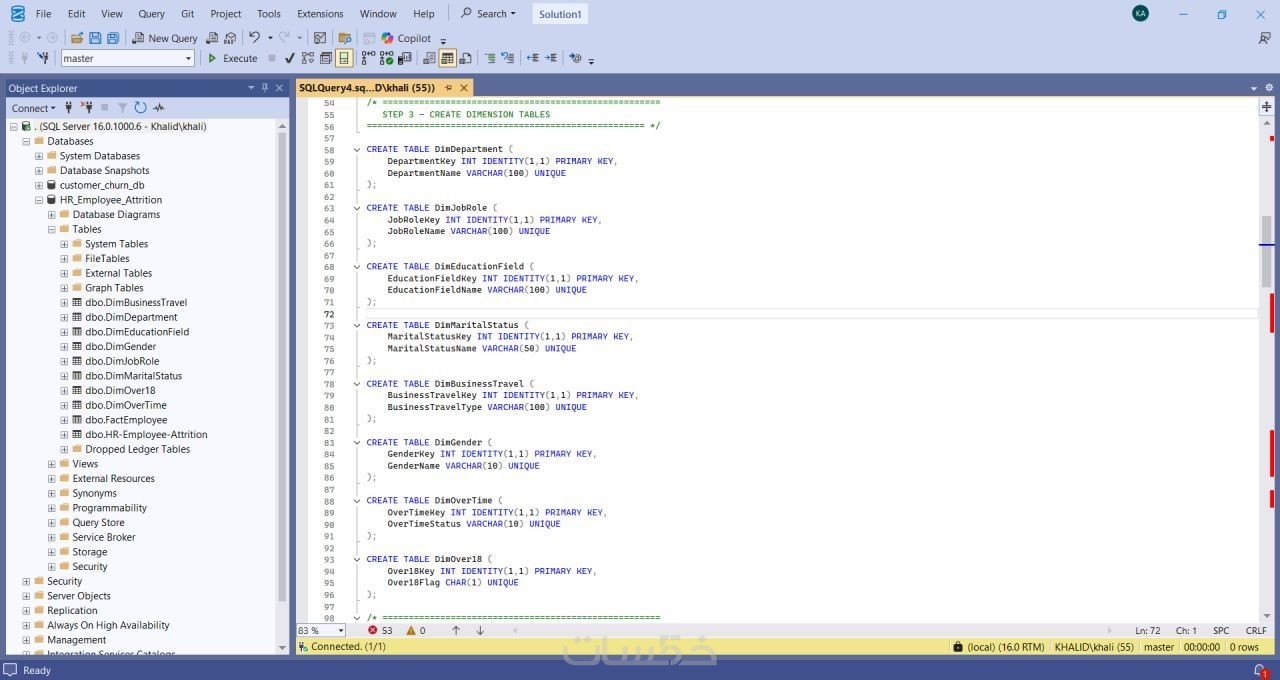Image resolution: width=1280 pixels, height=680 pixels.
Task: Open the Query menu
Action: click(x=151, y=14)
